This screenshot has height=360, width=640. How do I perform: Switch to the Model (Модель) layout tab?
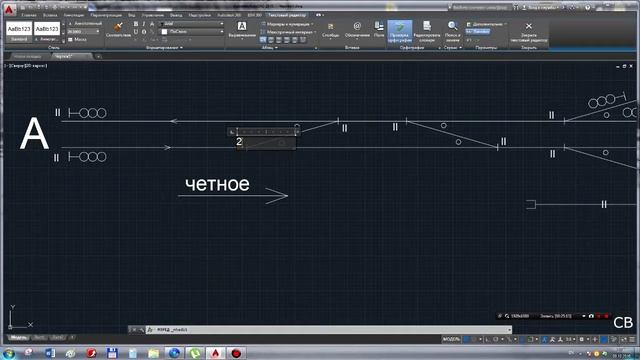click(x=18, y=338)
